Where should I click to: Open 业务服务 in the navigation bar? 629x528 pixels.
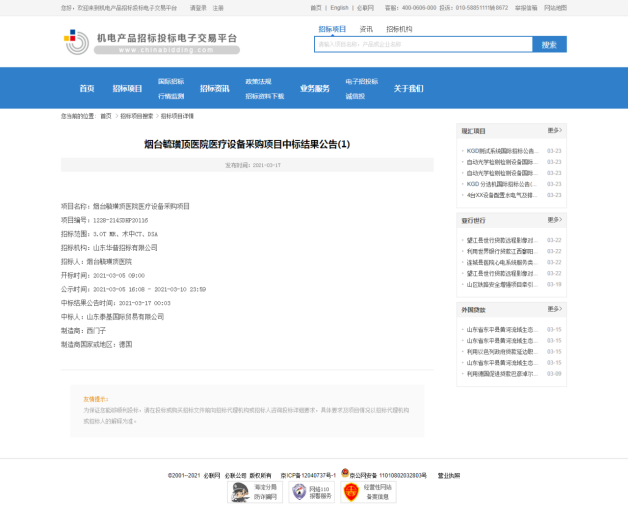click(314, 88)
